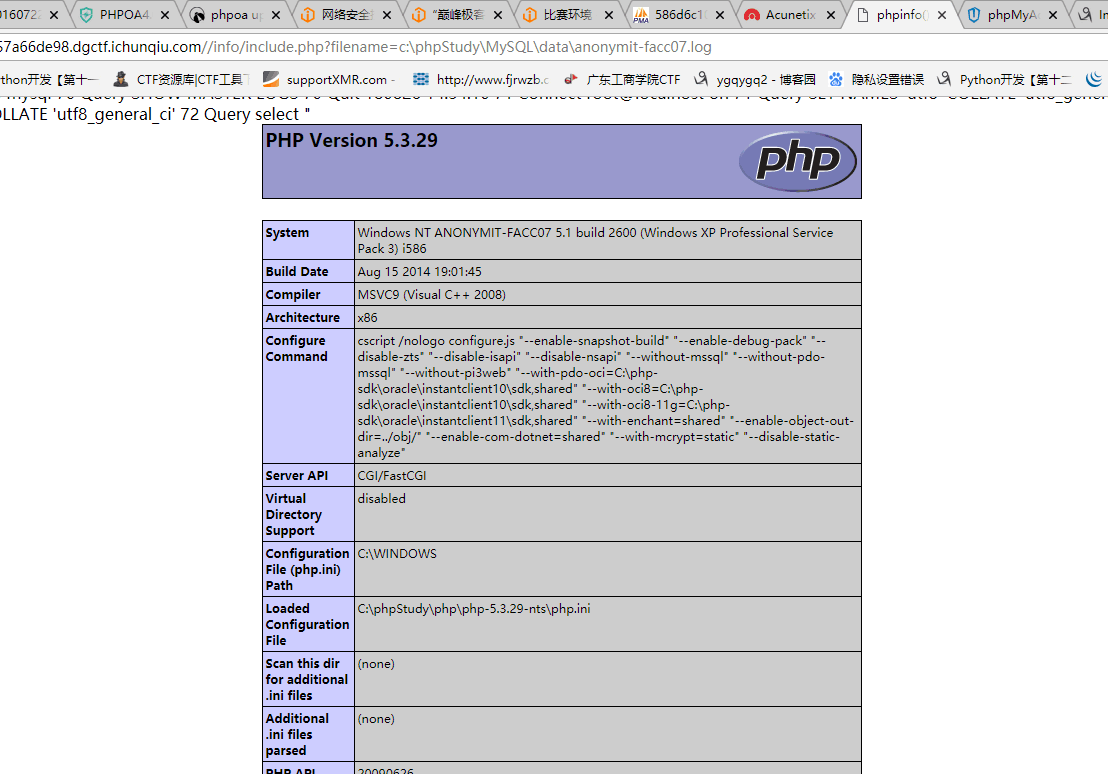Switch to the 586d6c1 phpMyAdmin tab
Screen dimensions: 1108x774
coord(678,15)
